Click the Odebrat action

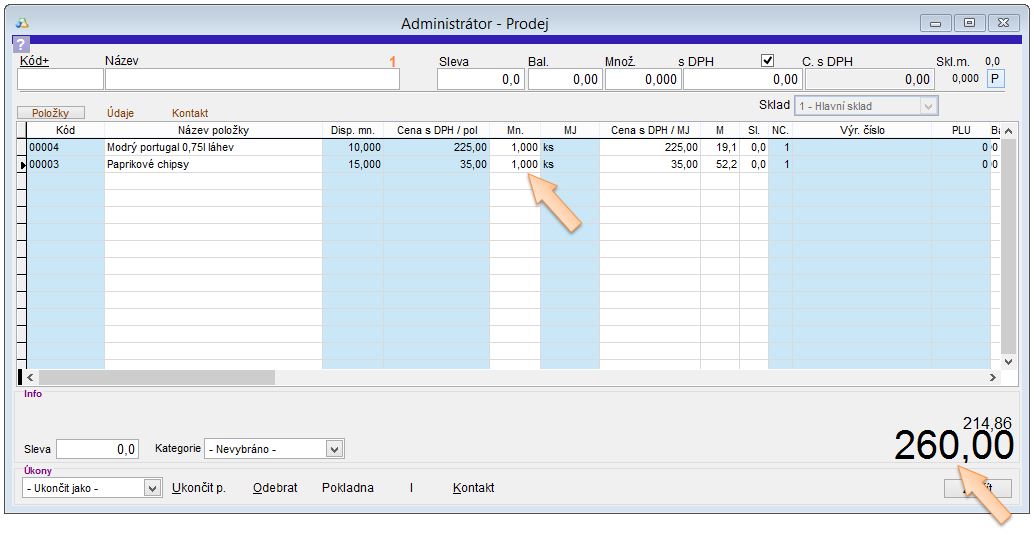pyautogui.click(x=275, y=488)
